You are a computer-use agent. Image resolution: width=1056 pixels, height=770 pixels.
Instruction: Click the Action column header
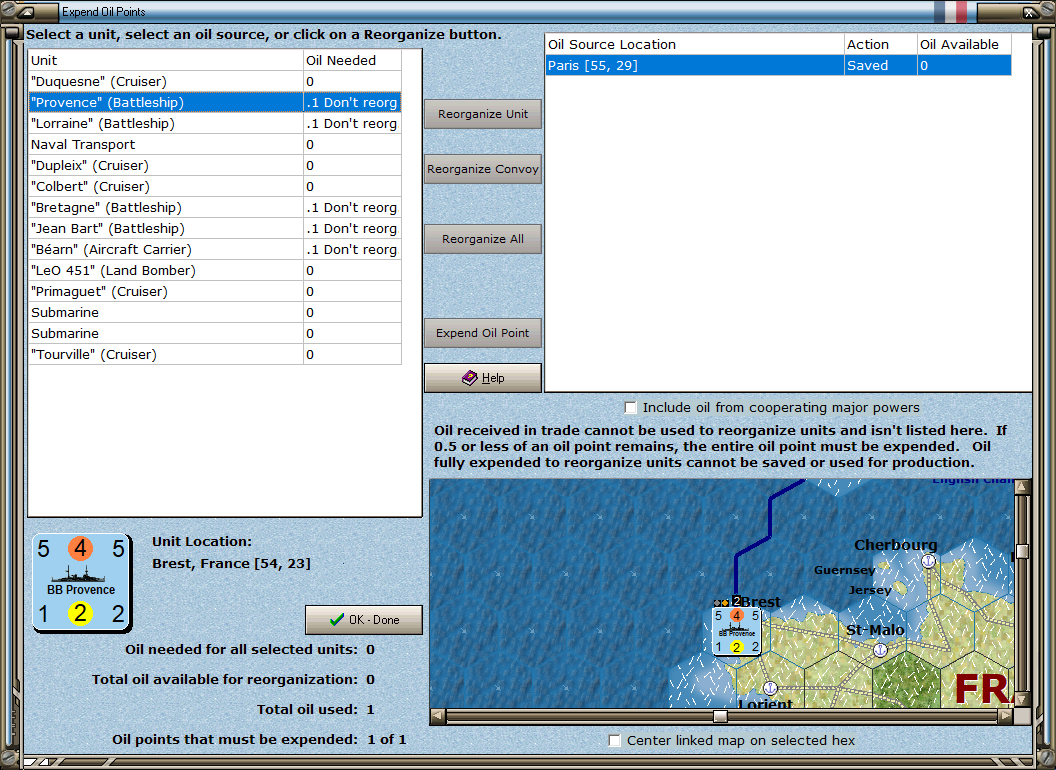coord(881,44)
